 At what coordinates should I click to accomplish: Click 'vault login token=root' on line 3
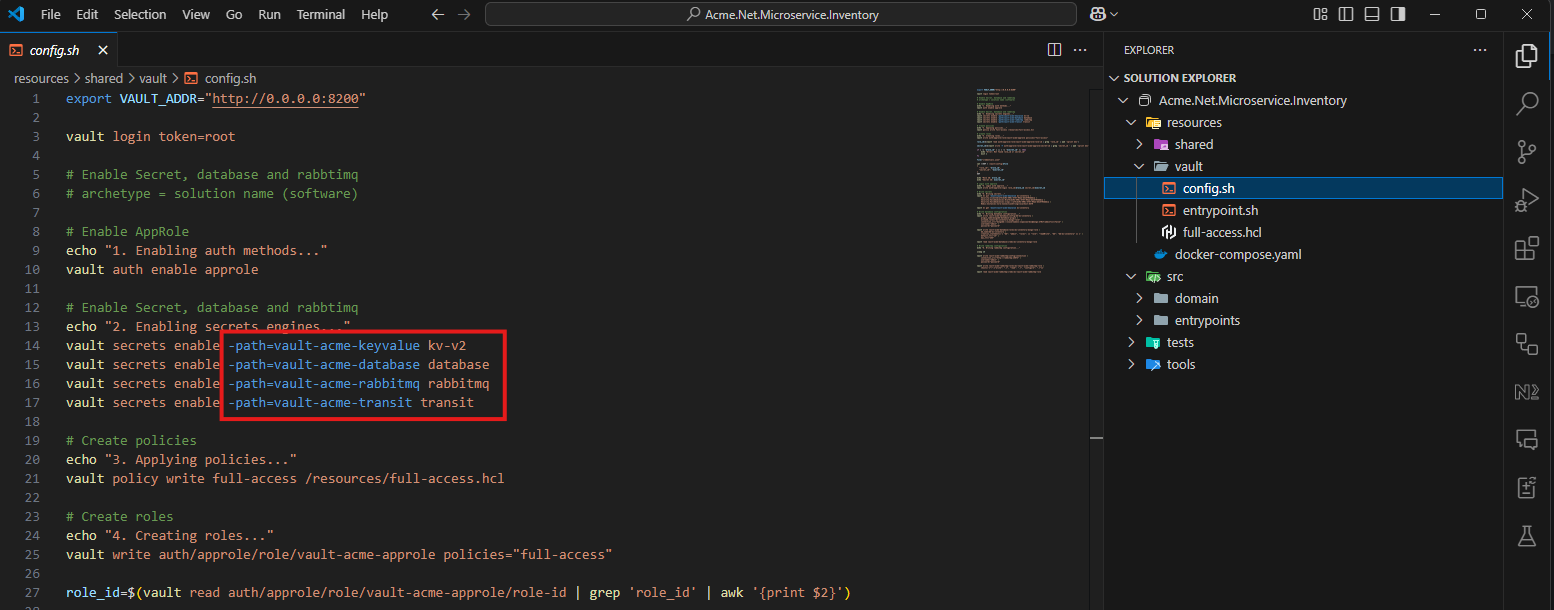point(151,137)
